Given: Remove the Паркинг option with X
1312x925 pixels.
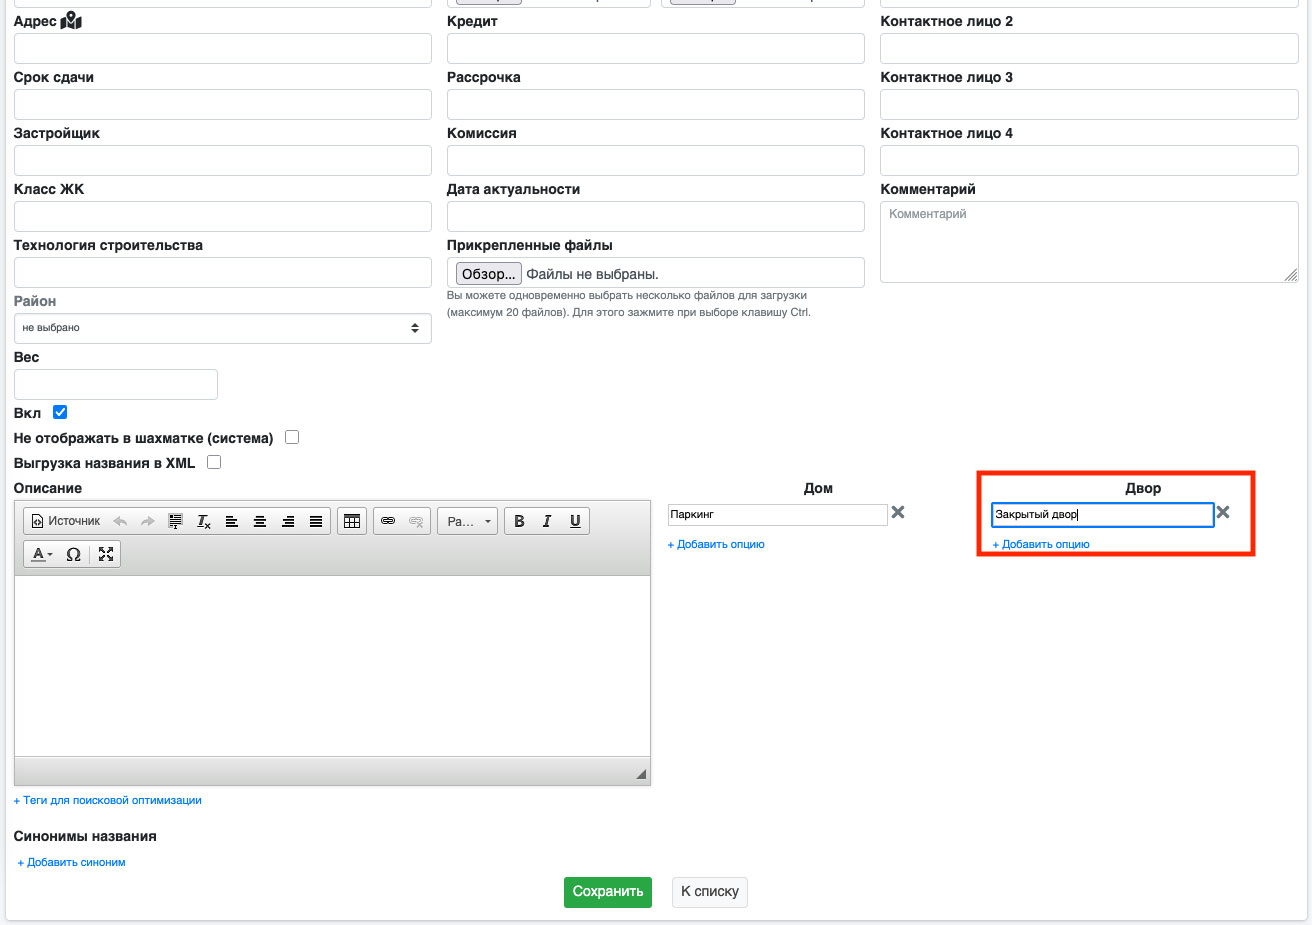Looking at the screenshot, I should [898, 512].
